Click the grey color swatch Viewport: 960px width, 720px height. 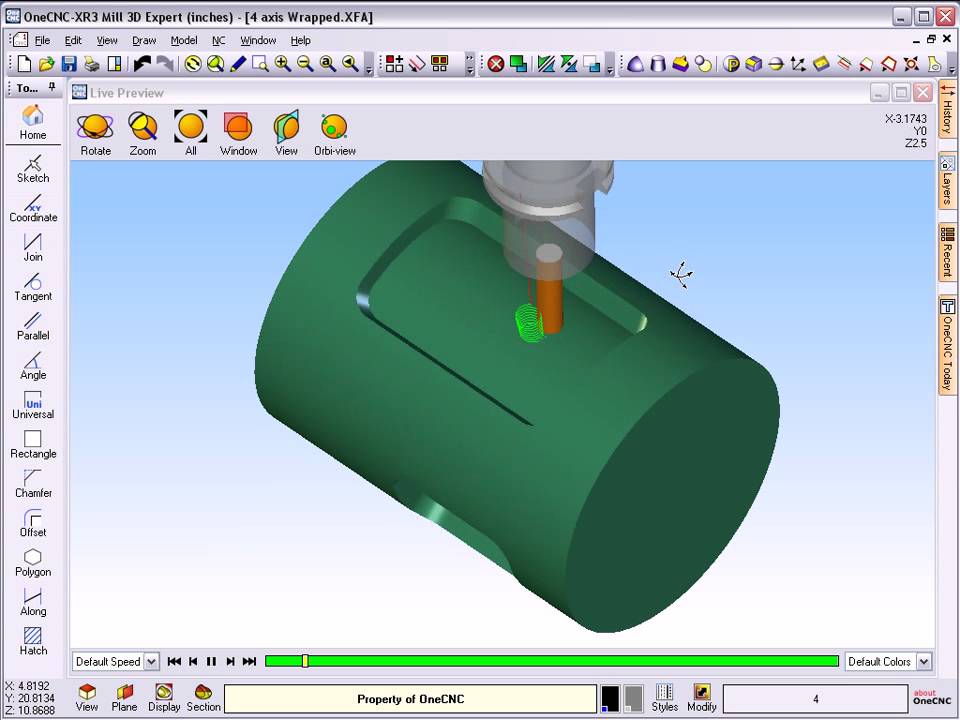click(633, 699)
